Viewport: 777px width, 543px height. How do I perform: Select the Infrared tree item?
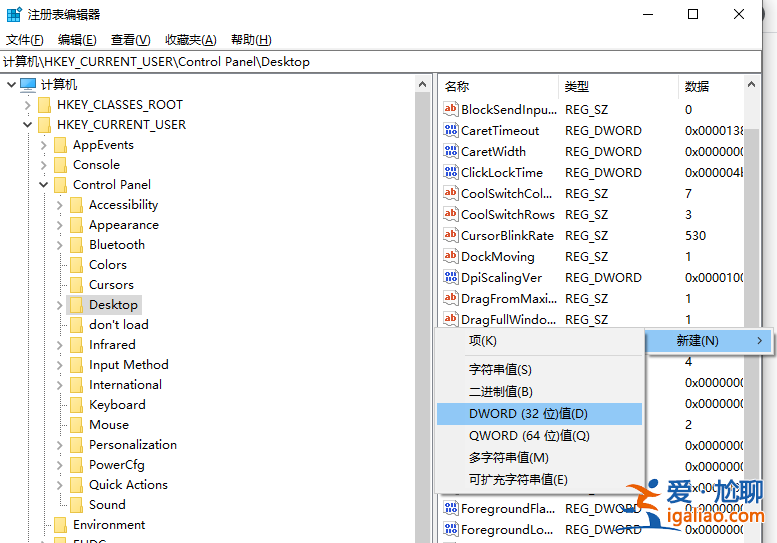pyautogui.click(x=112, y=345)
